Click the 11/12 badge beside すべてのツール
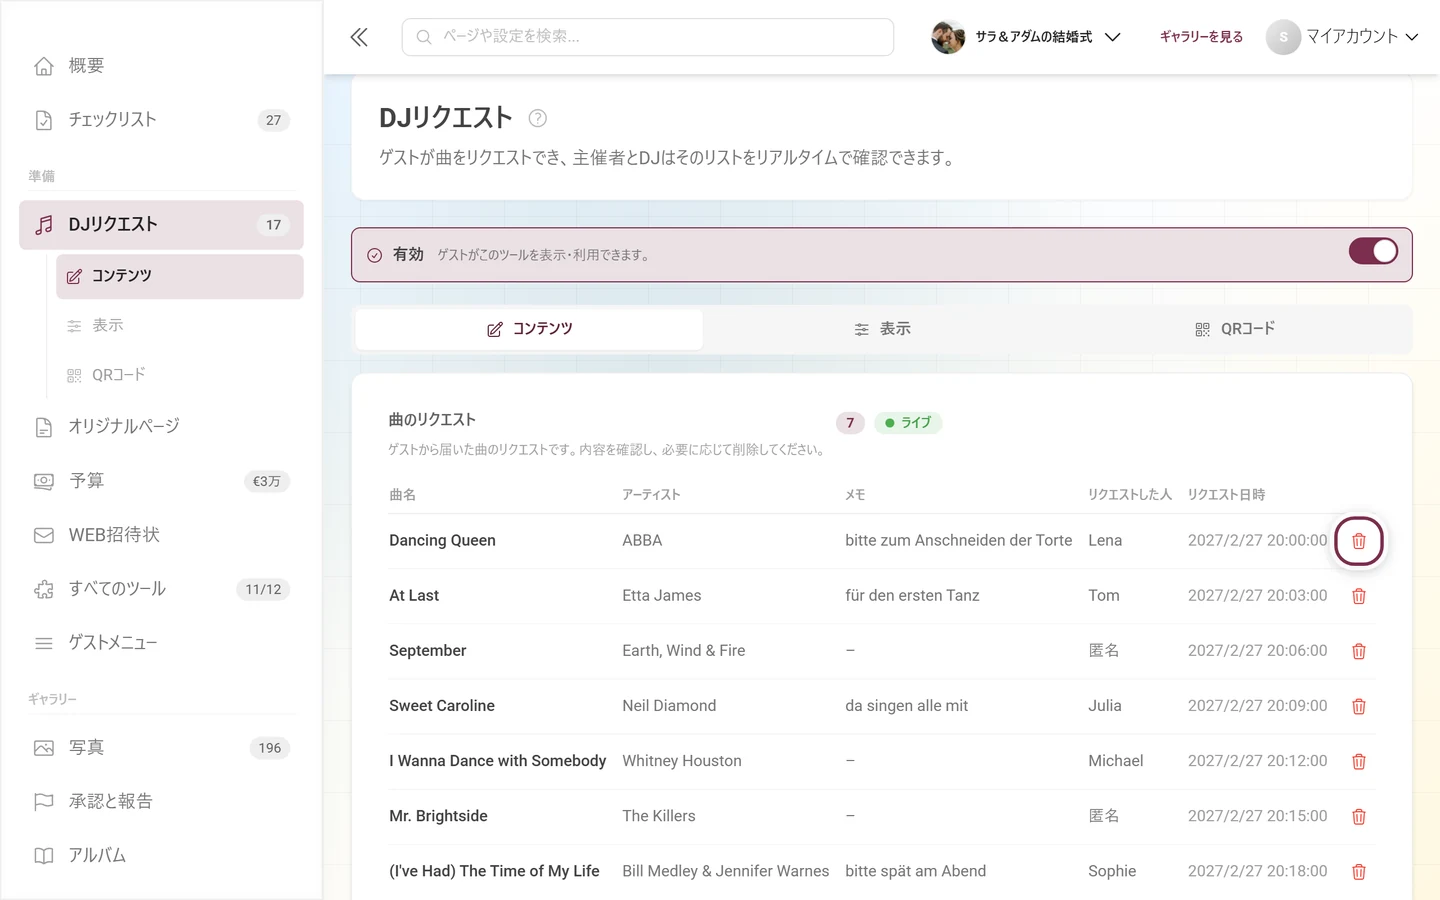This screenshot has height=900, width=1440. click(263, 590)
